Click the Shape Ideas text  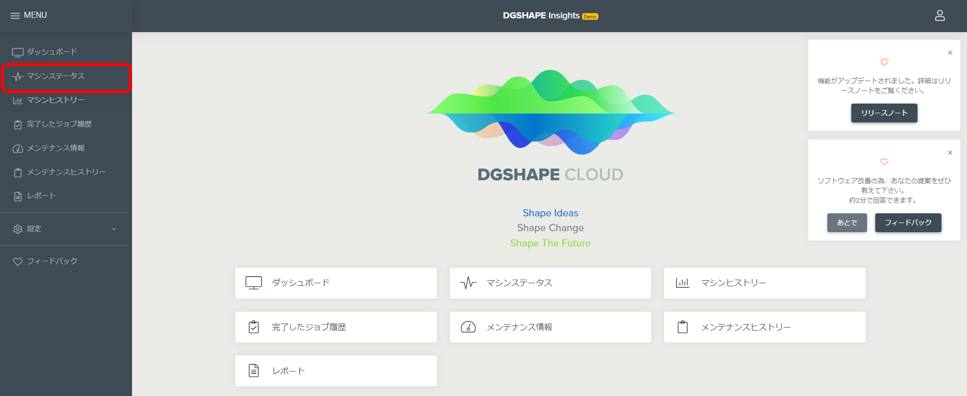[x=551, y=213]
